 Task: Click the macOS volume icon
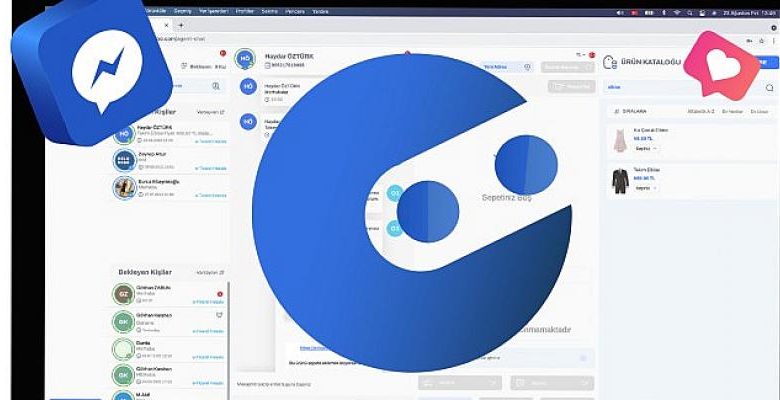click(620, 13)
